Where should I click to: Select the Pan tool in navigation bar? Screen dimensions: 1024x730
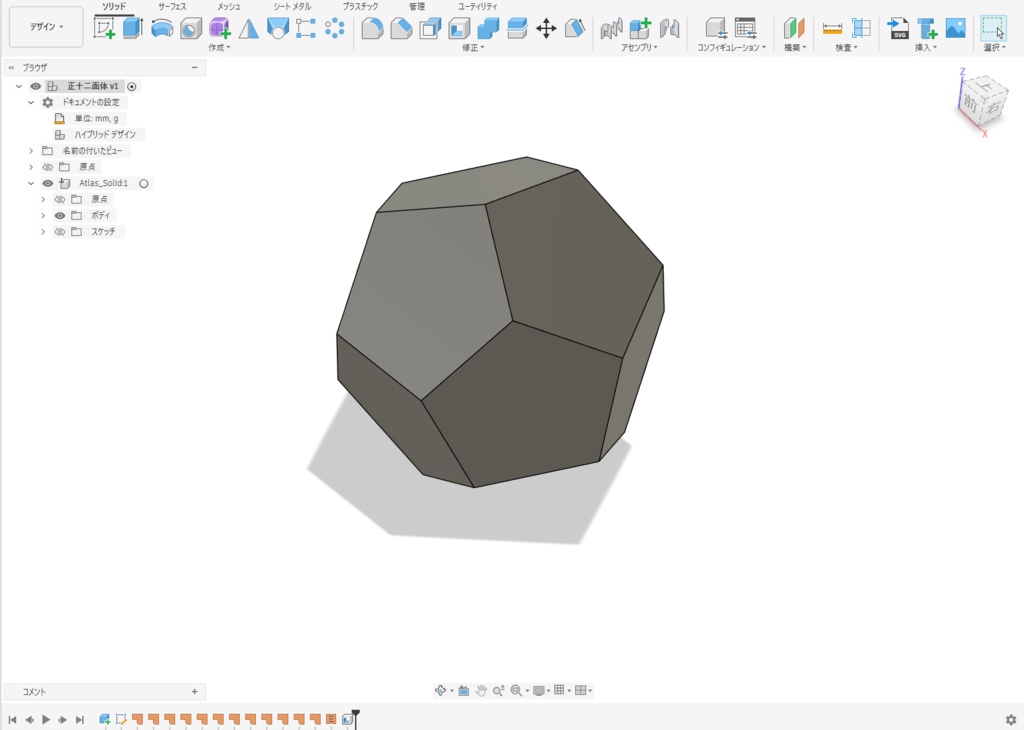pyautogui.click(x=481, y=690)
